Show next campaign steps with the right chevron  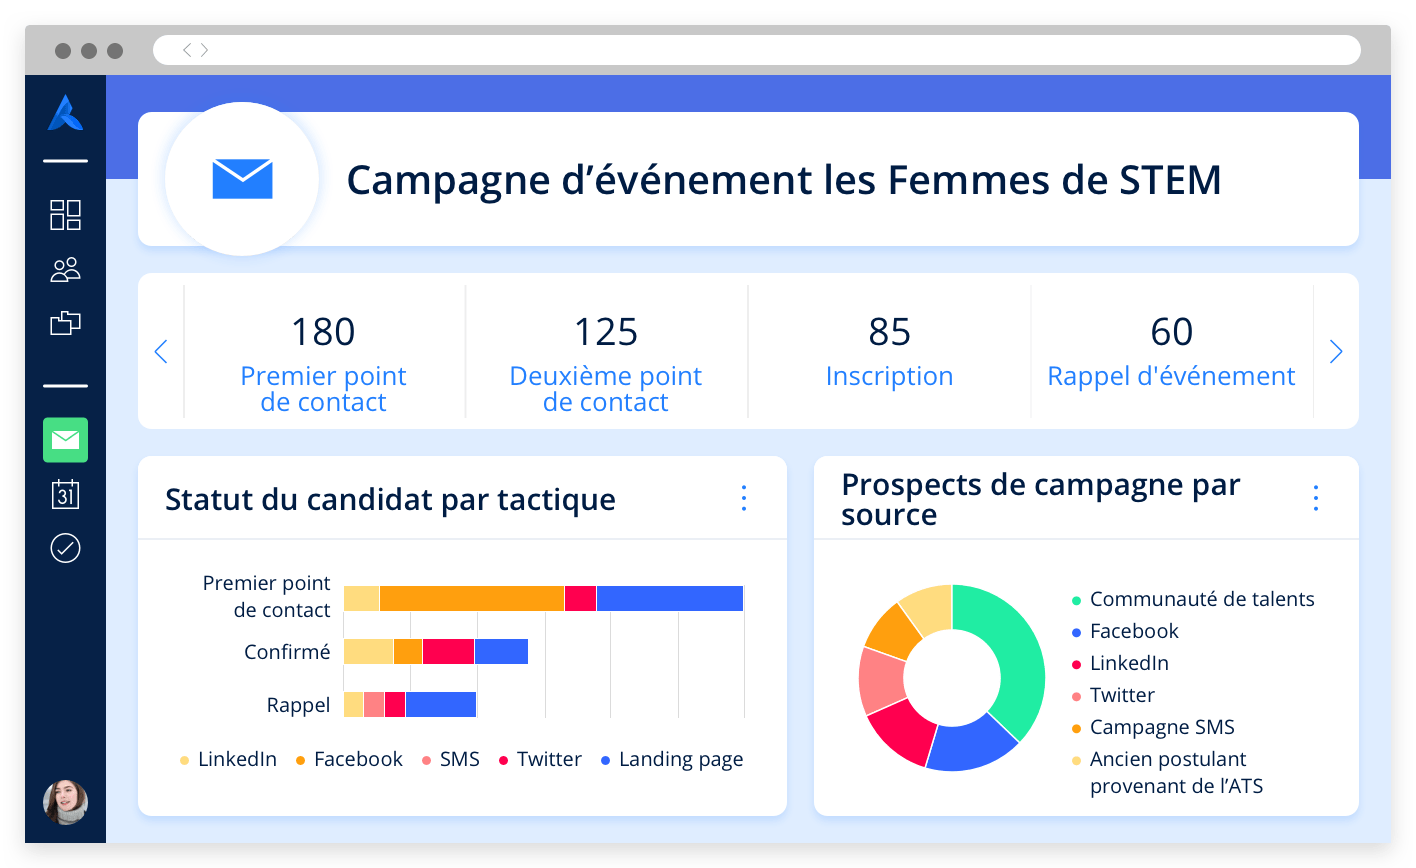click(1336, 352)
